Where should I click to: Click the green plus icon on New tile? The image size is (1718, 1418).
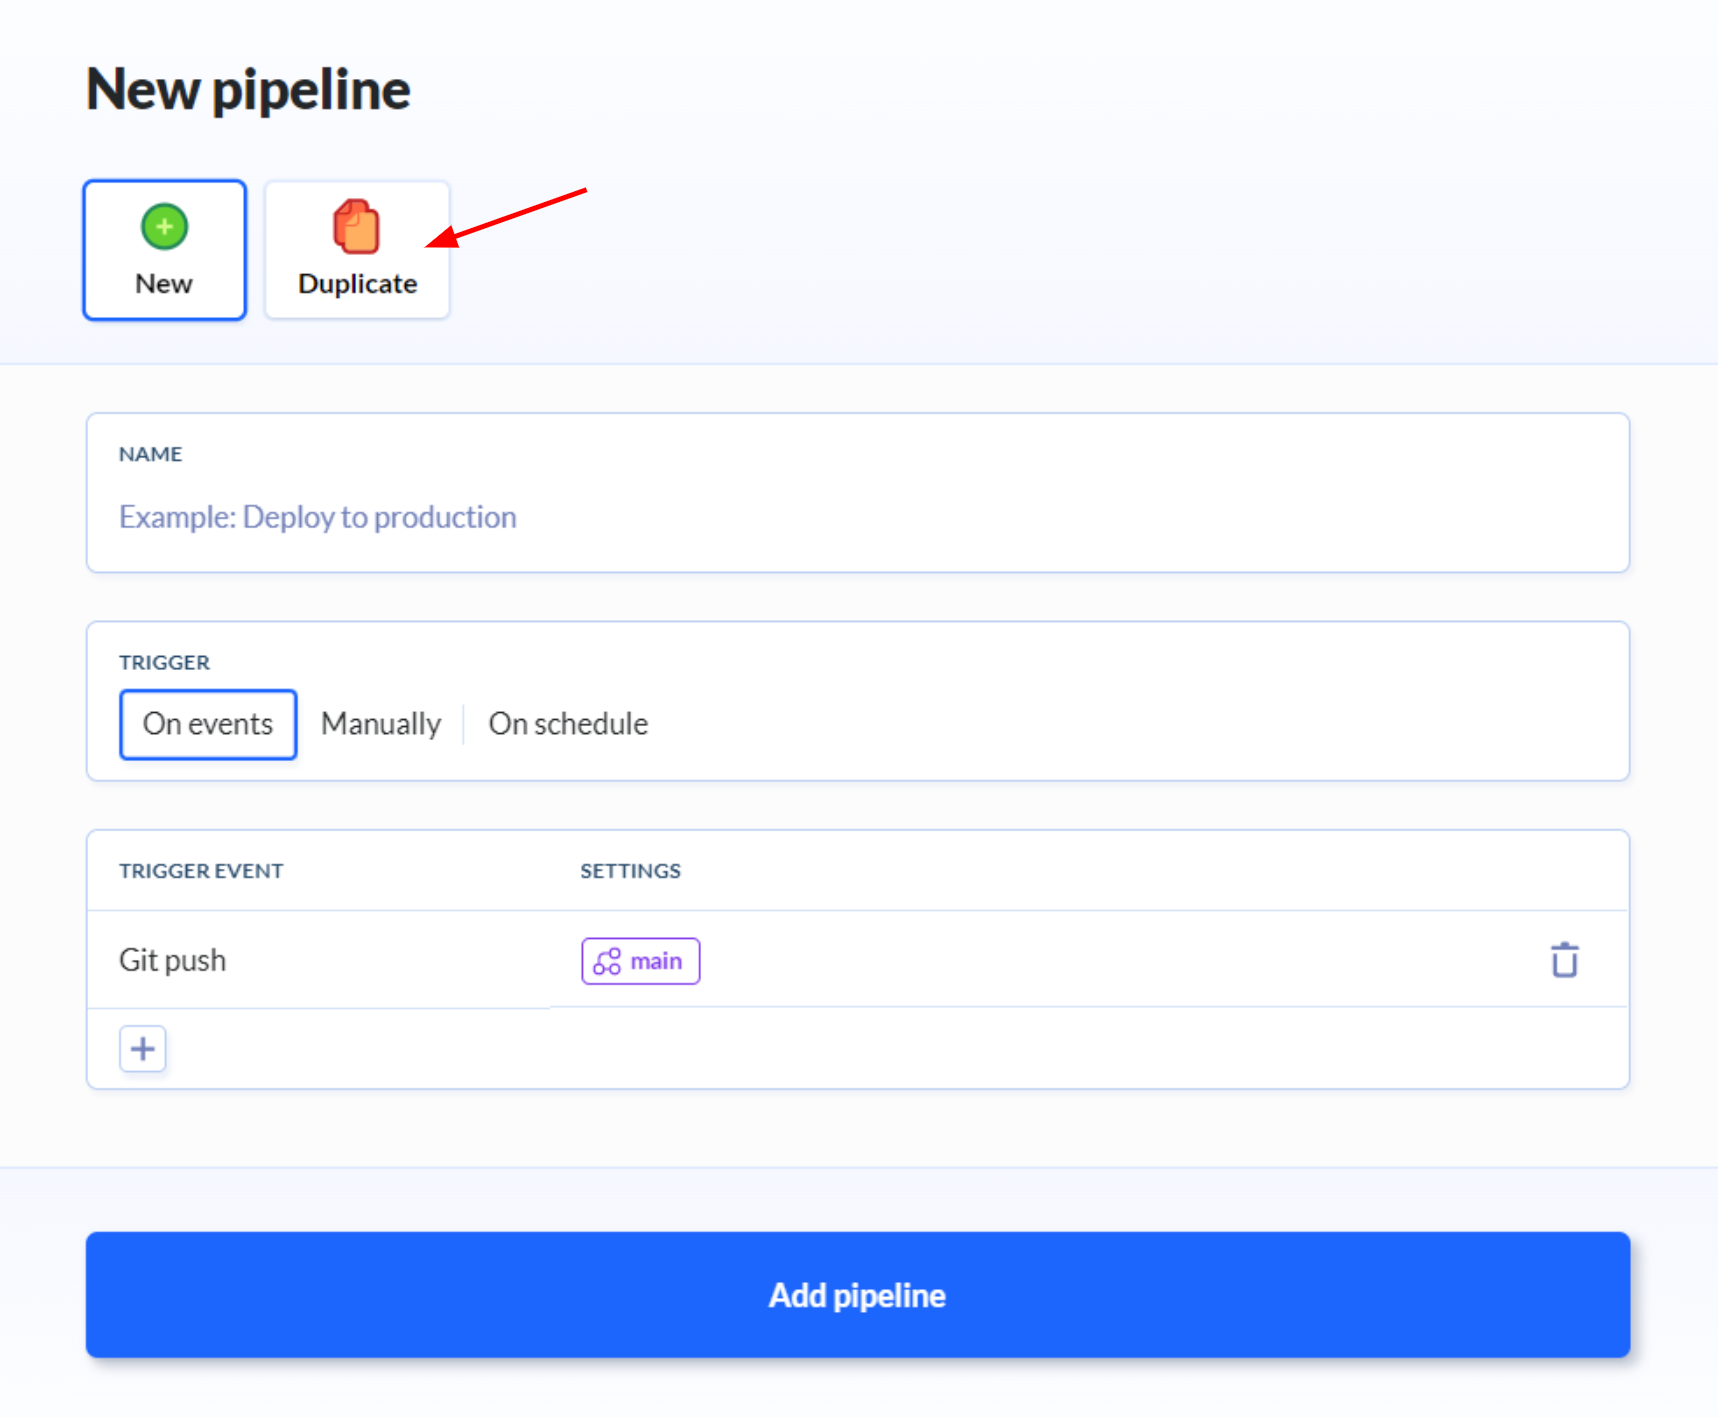pos(164,227)
